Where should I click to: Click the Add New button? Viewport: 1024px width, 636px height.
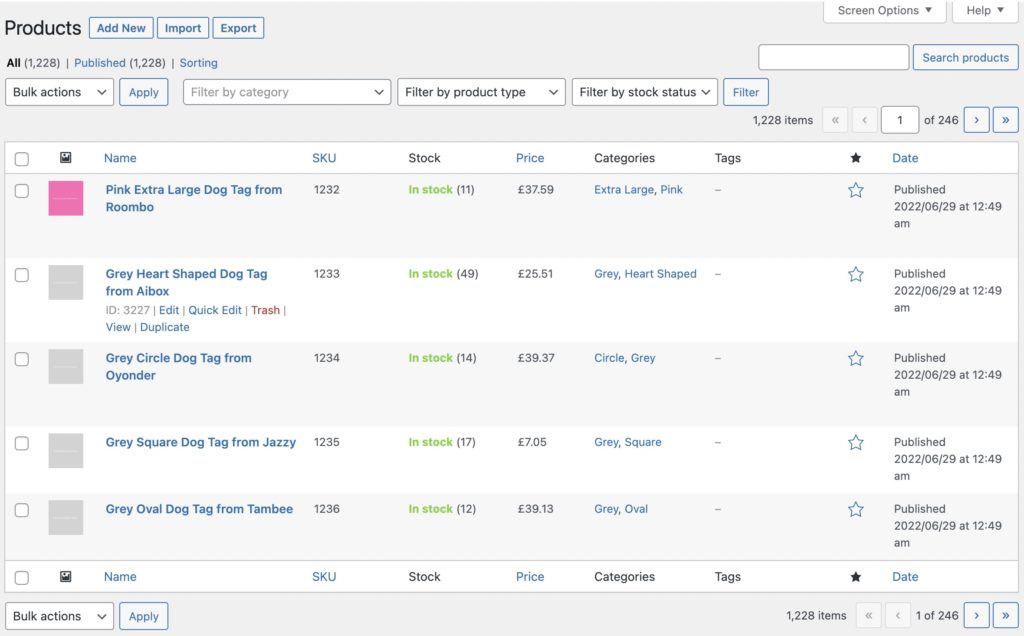(x=120, y=28)
